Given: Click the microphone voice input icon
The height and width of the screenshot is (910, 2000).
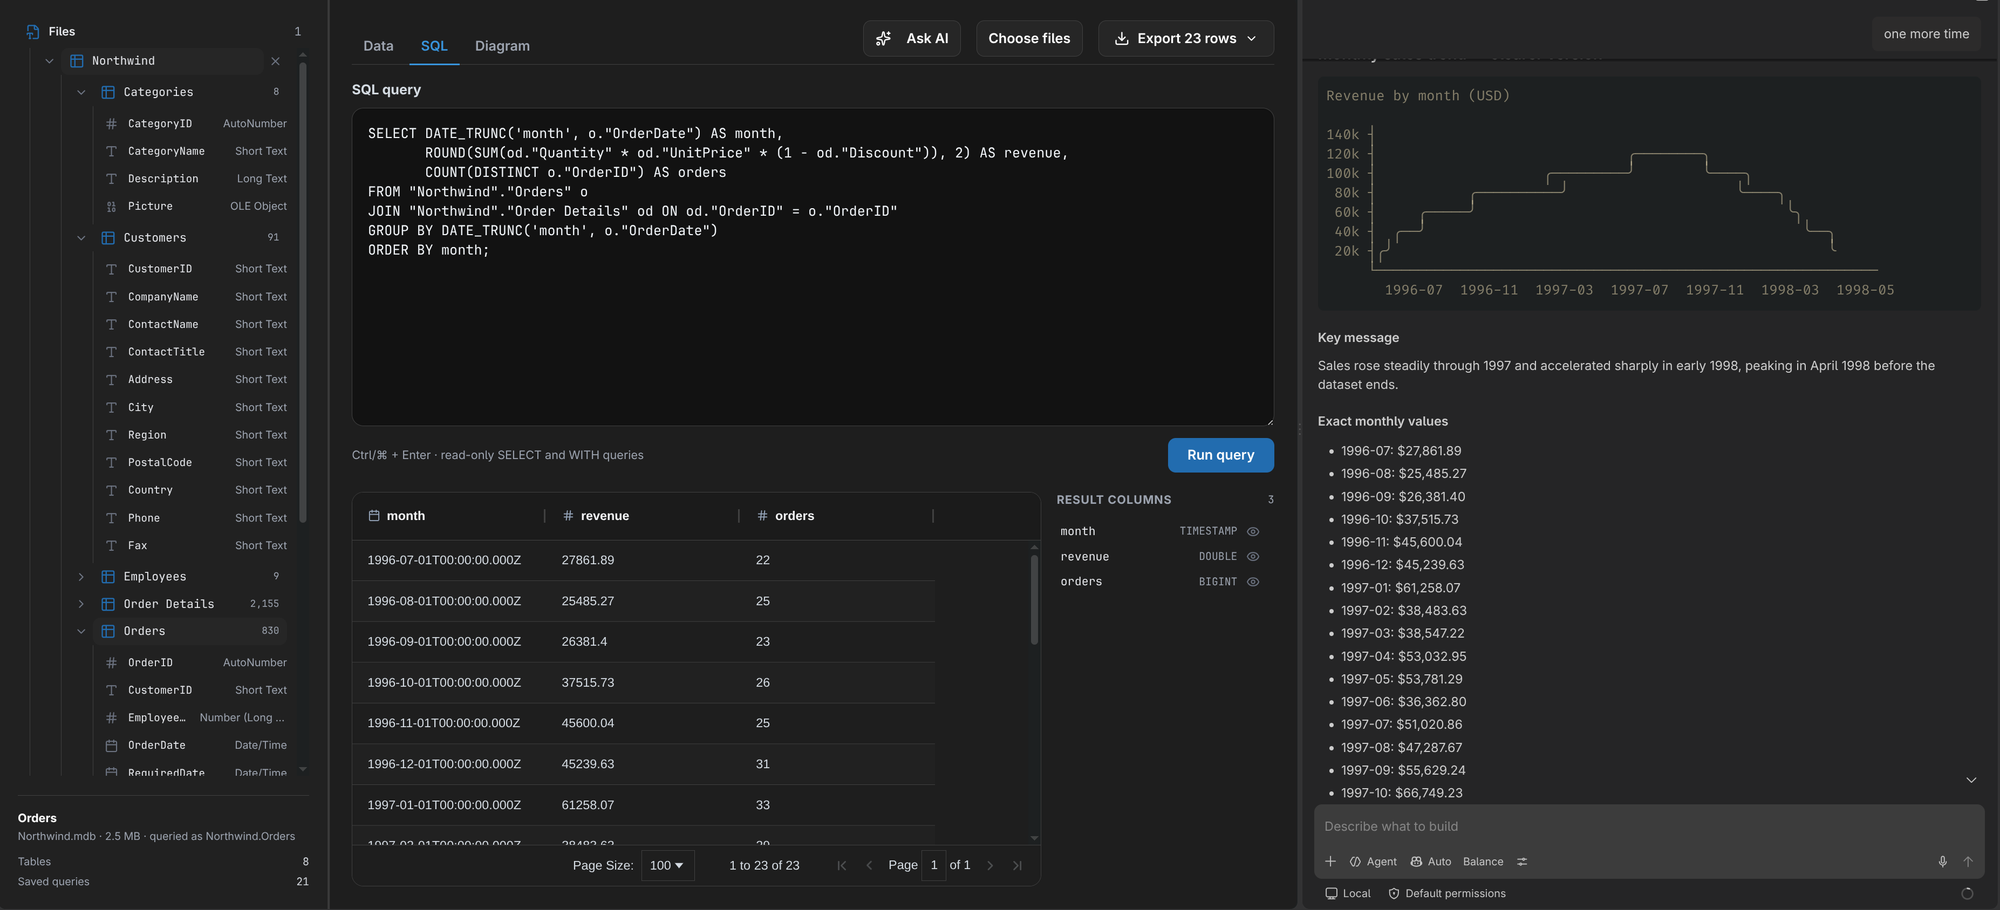Looking at the screenshot, I should pos(1942,862).
